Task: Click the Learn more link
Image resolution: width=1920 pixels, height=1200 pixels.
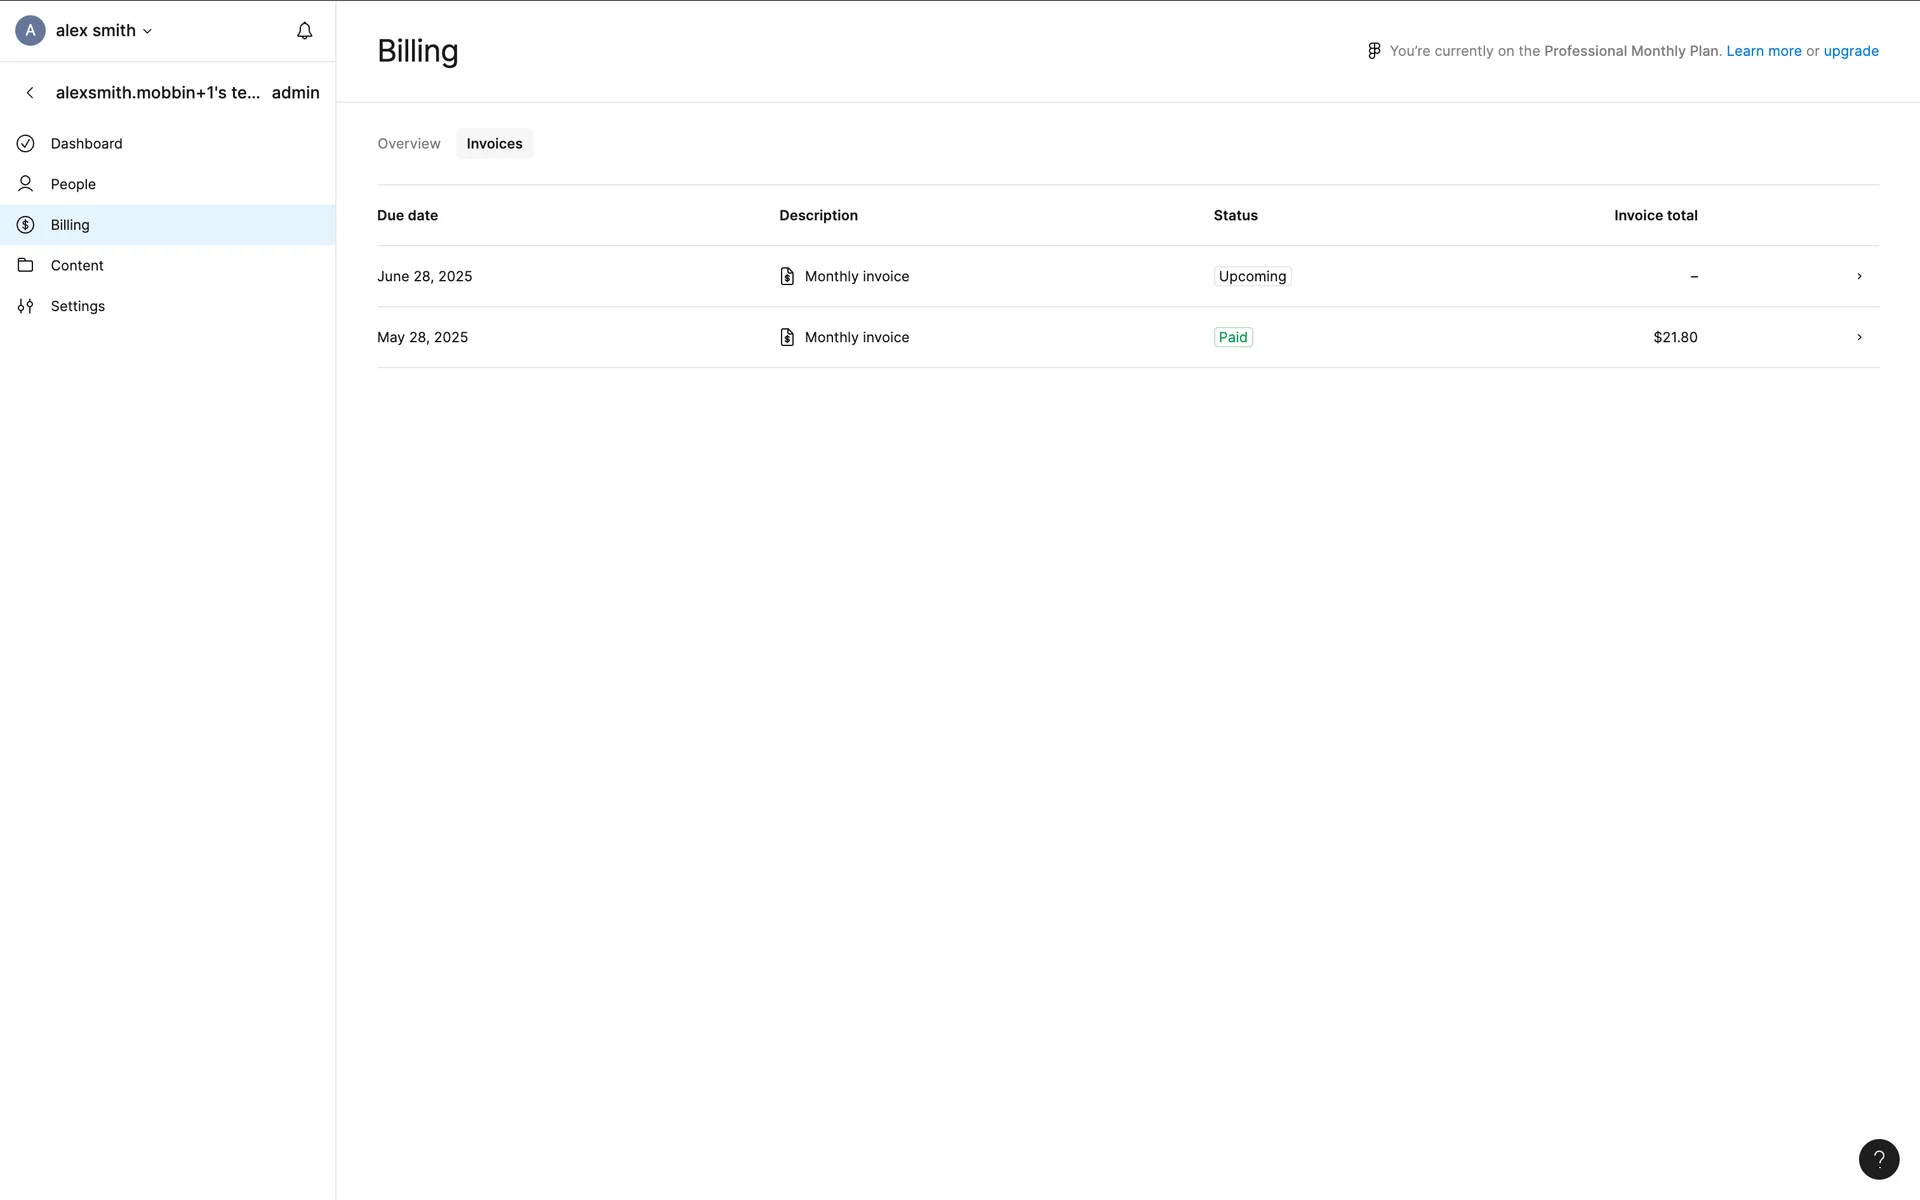Action: tap(1763, 51)
